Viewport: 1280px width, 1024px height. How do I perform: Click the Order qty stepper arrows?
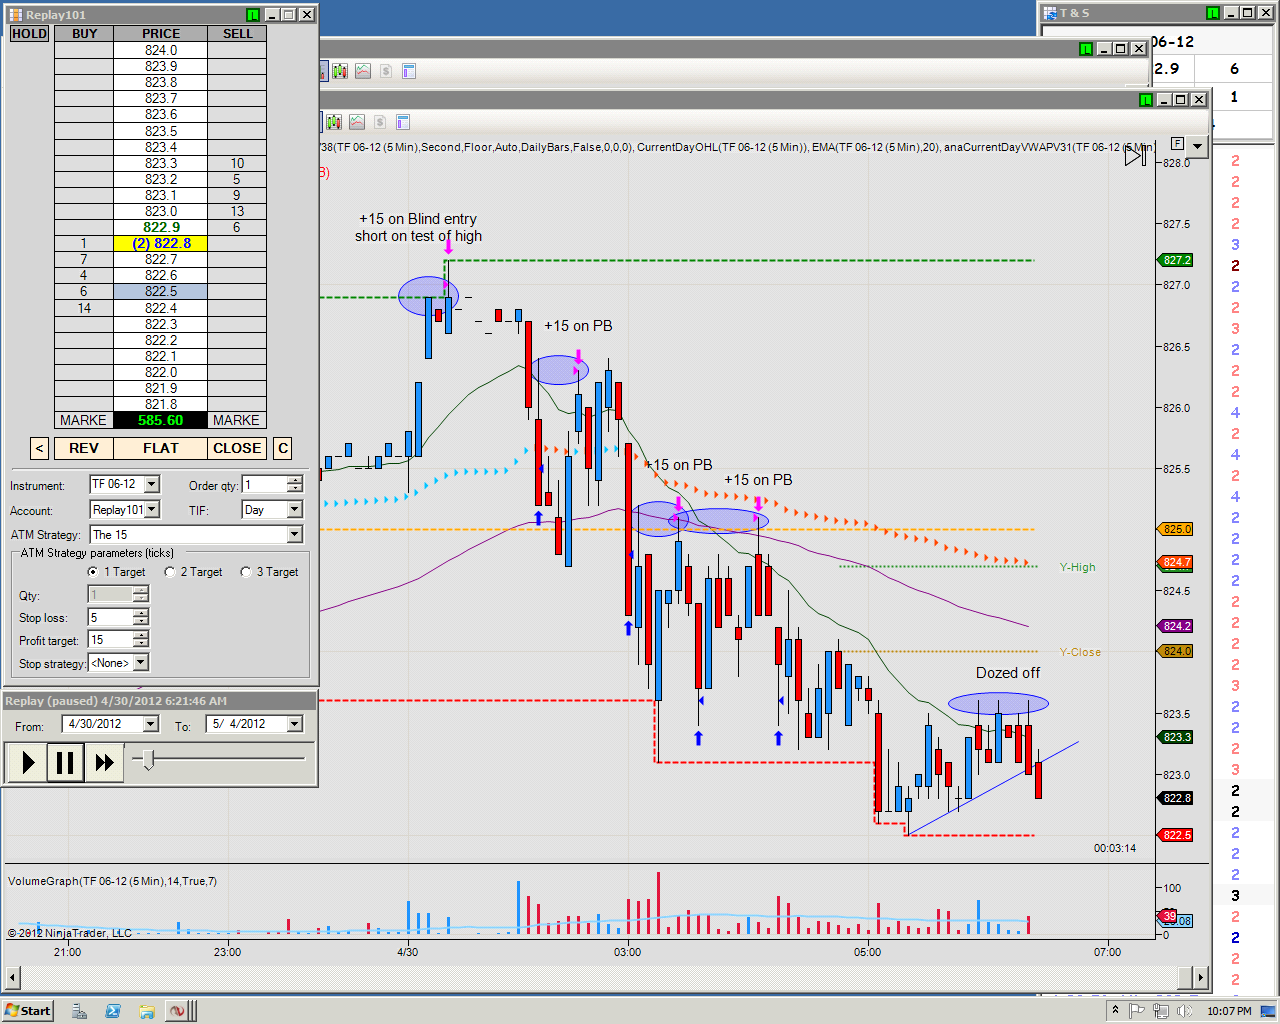point(294,484)
